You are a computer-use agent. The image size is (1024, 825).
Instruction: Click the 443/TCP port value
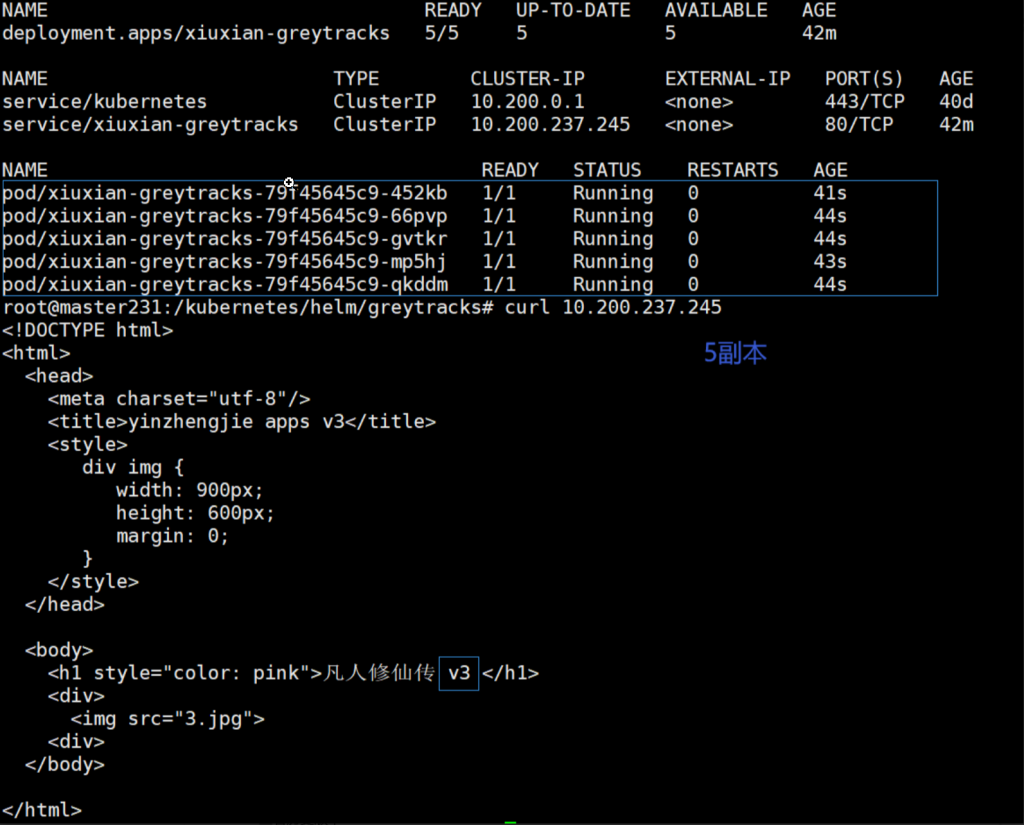click(x=864, y=102)
